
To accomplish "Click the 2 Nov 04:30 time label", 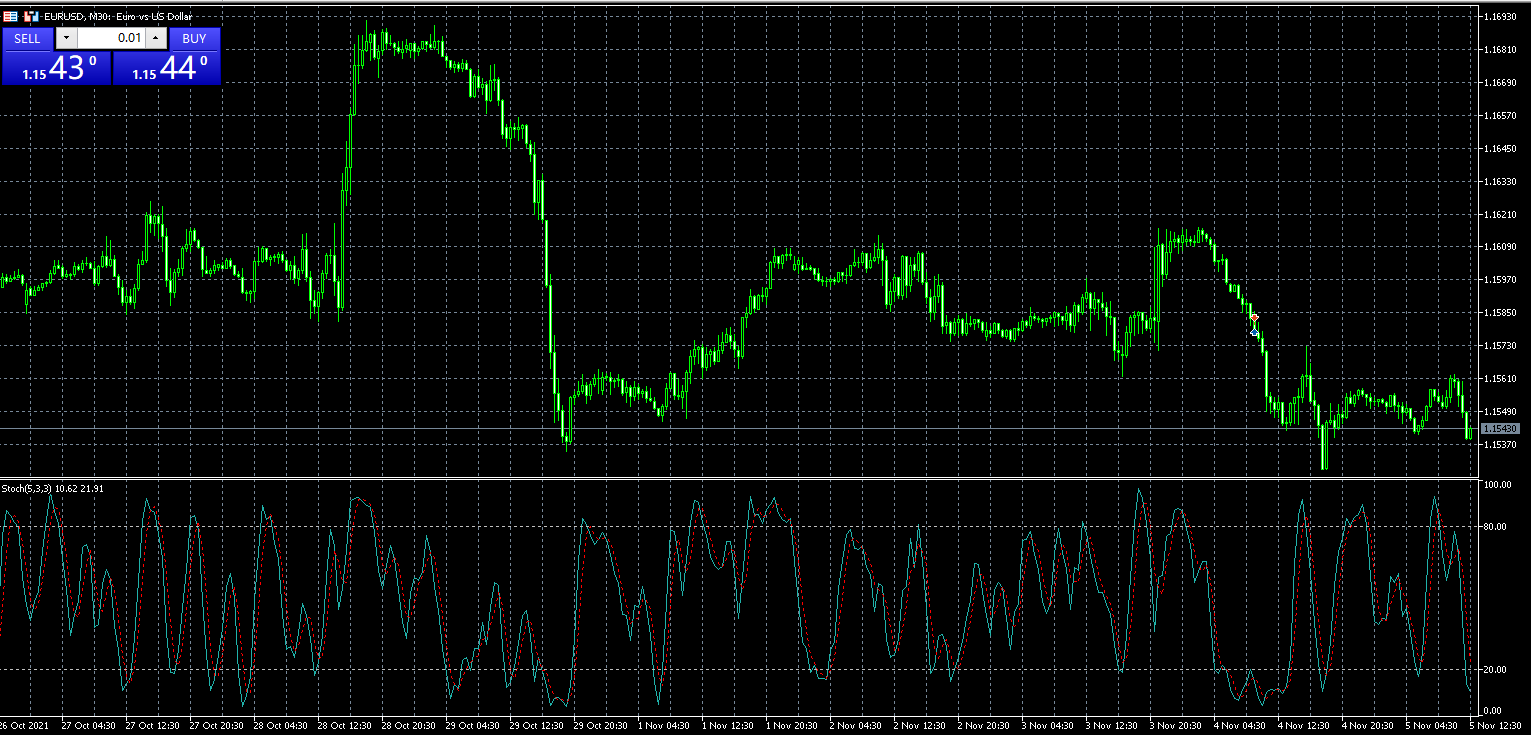I will pos(856,725).
